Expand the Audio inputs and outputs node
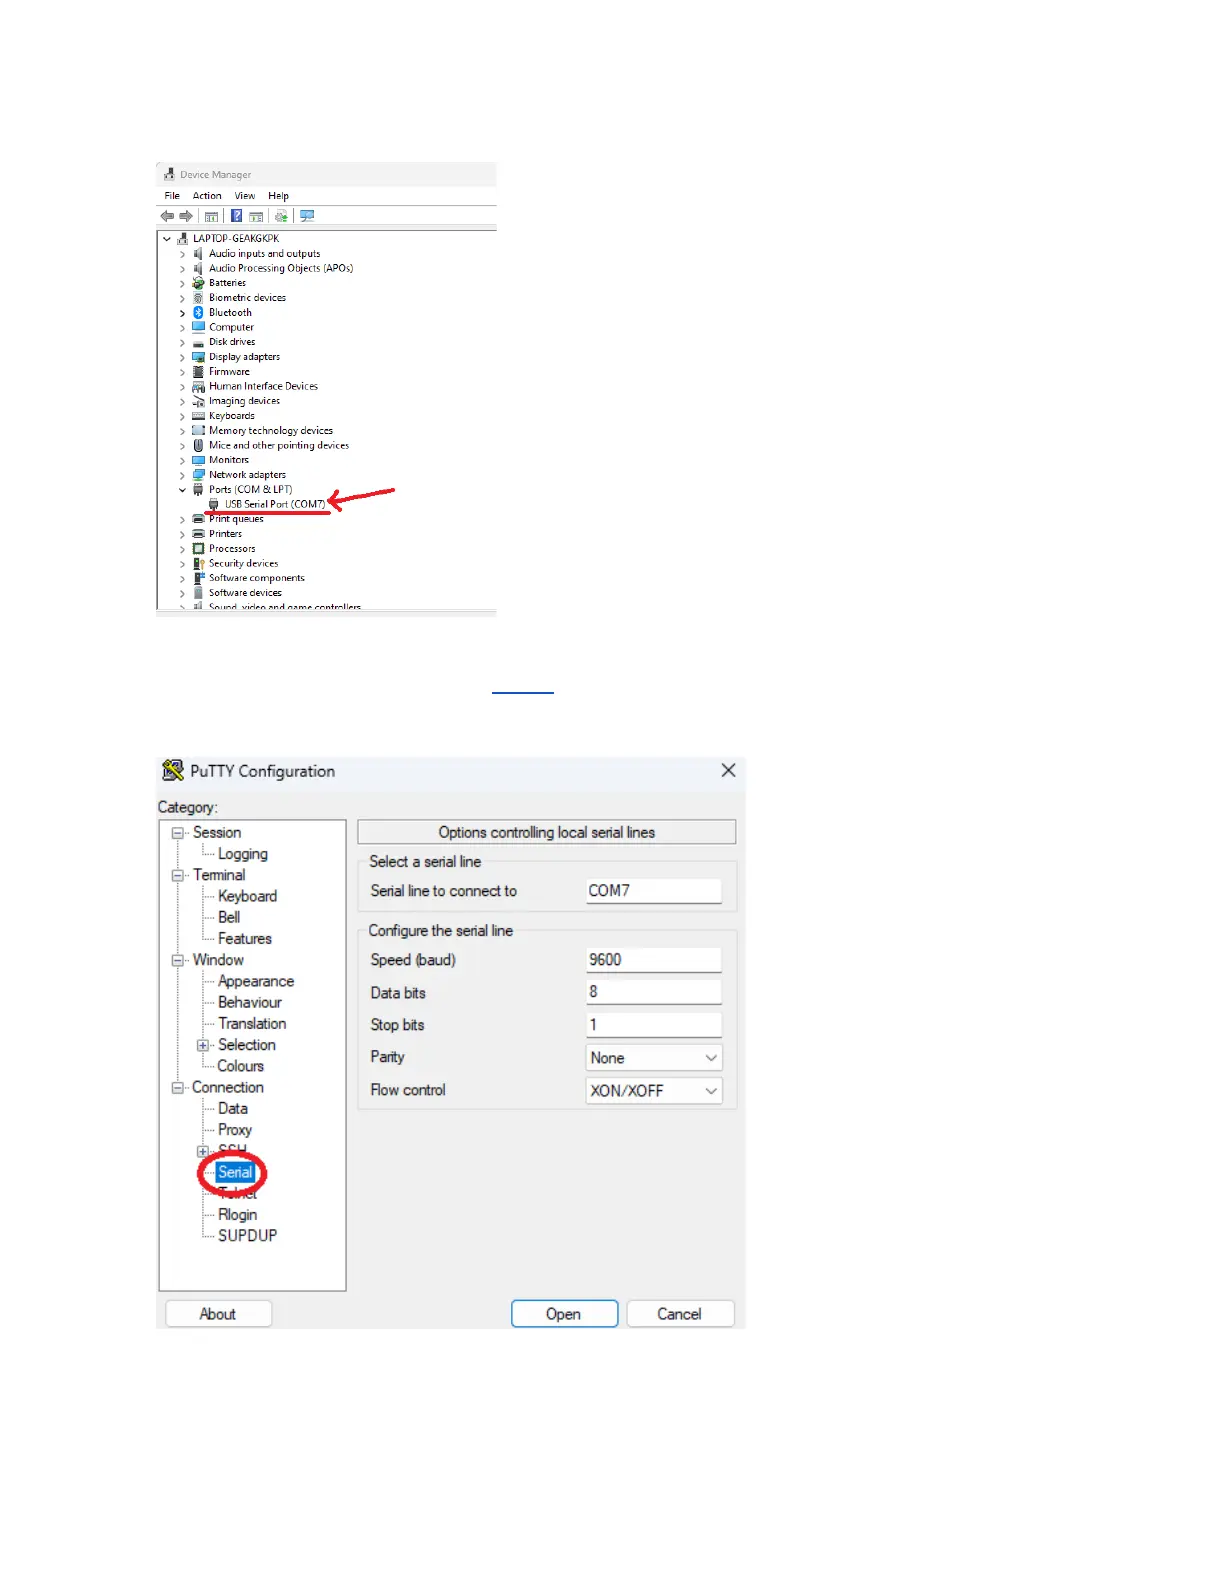 tap(182, 254)
